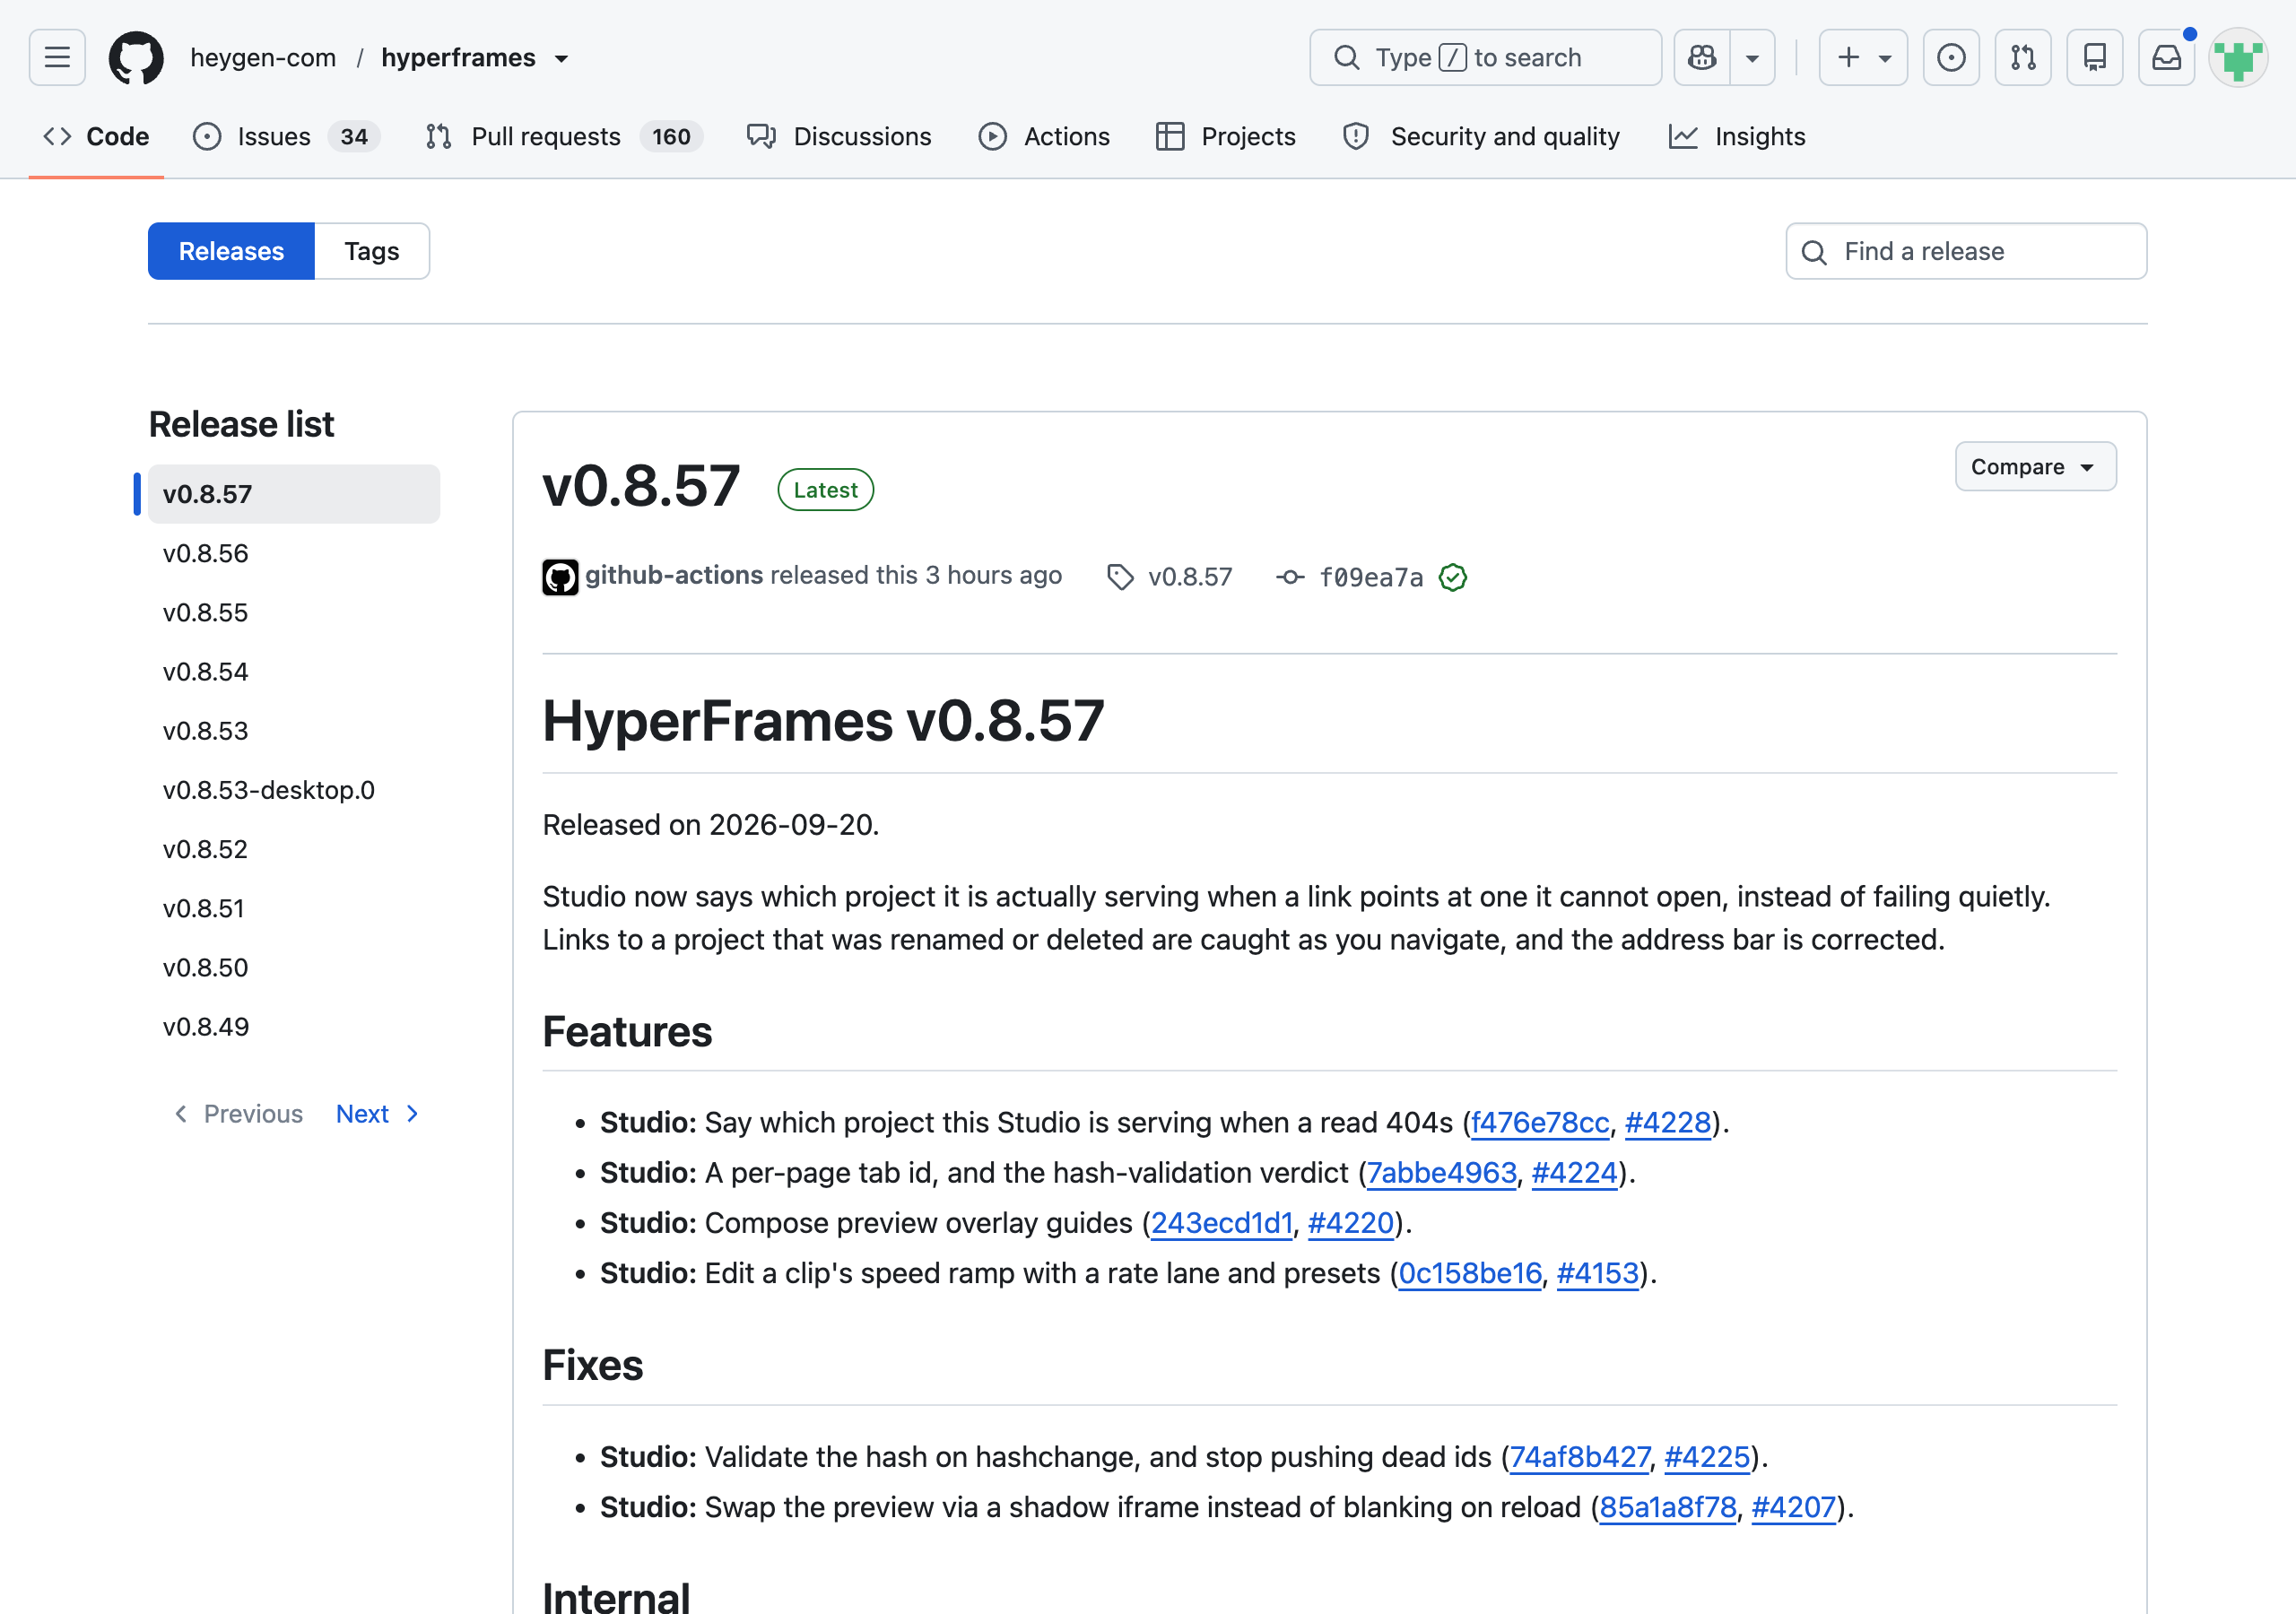Open the Compare dropdown
This screenshot has height=1614, width=2296.
pos(2035,466)
